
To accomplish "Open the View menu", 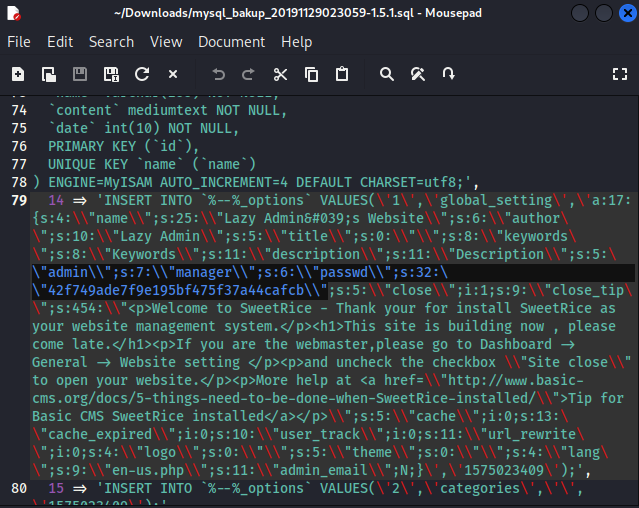I will click(166, 42).
